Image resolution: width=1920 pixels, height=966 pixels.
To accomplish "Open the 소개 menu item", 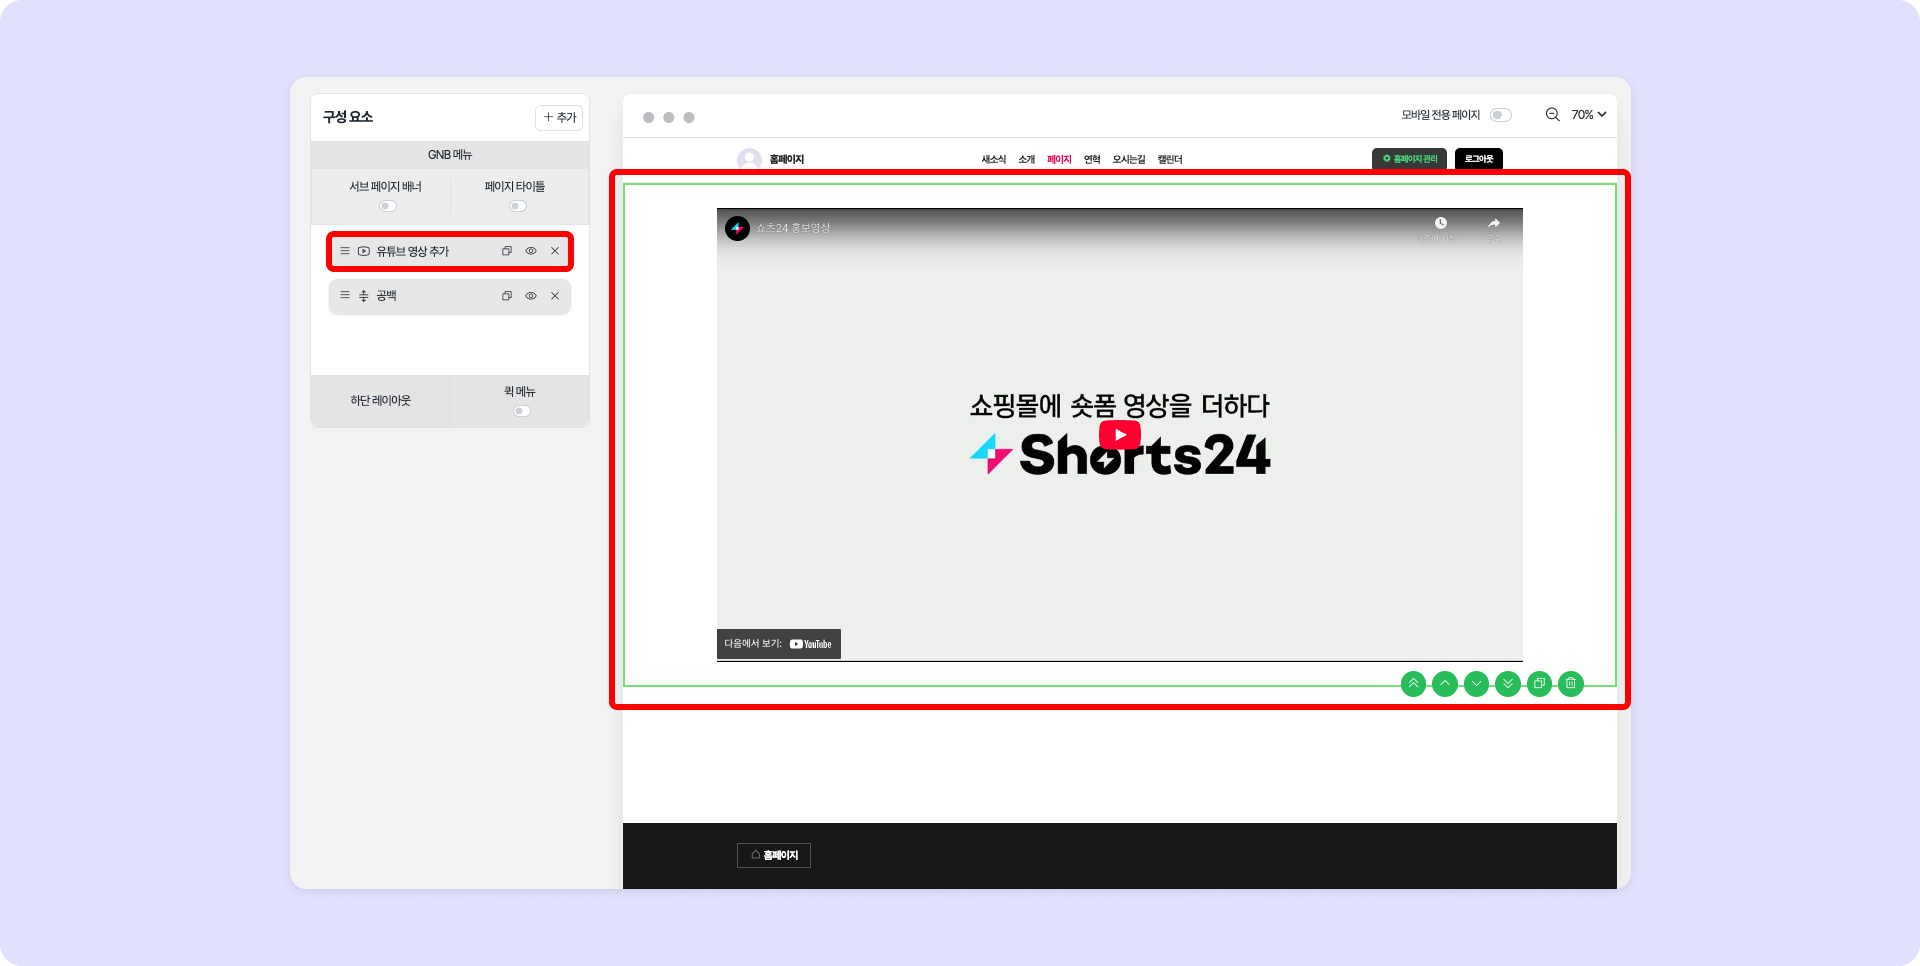I will point(1027,160).
